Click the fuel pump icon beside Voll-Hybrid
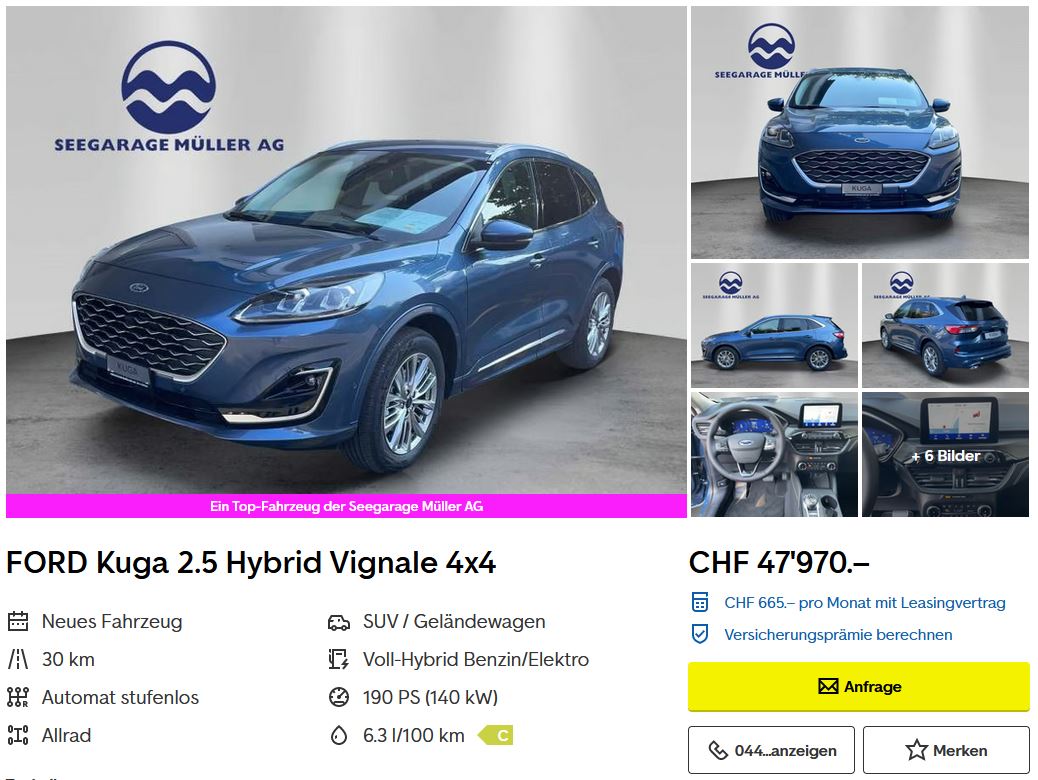Image resolution: width=1038 pixels, height=780 pixels. 338,659
